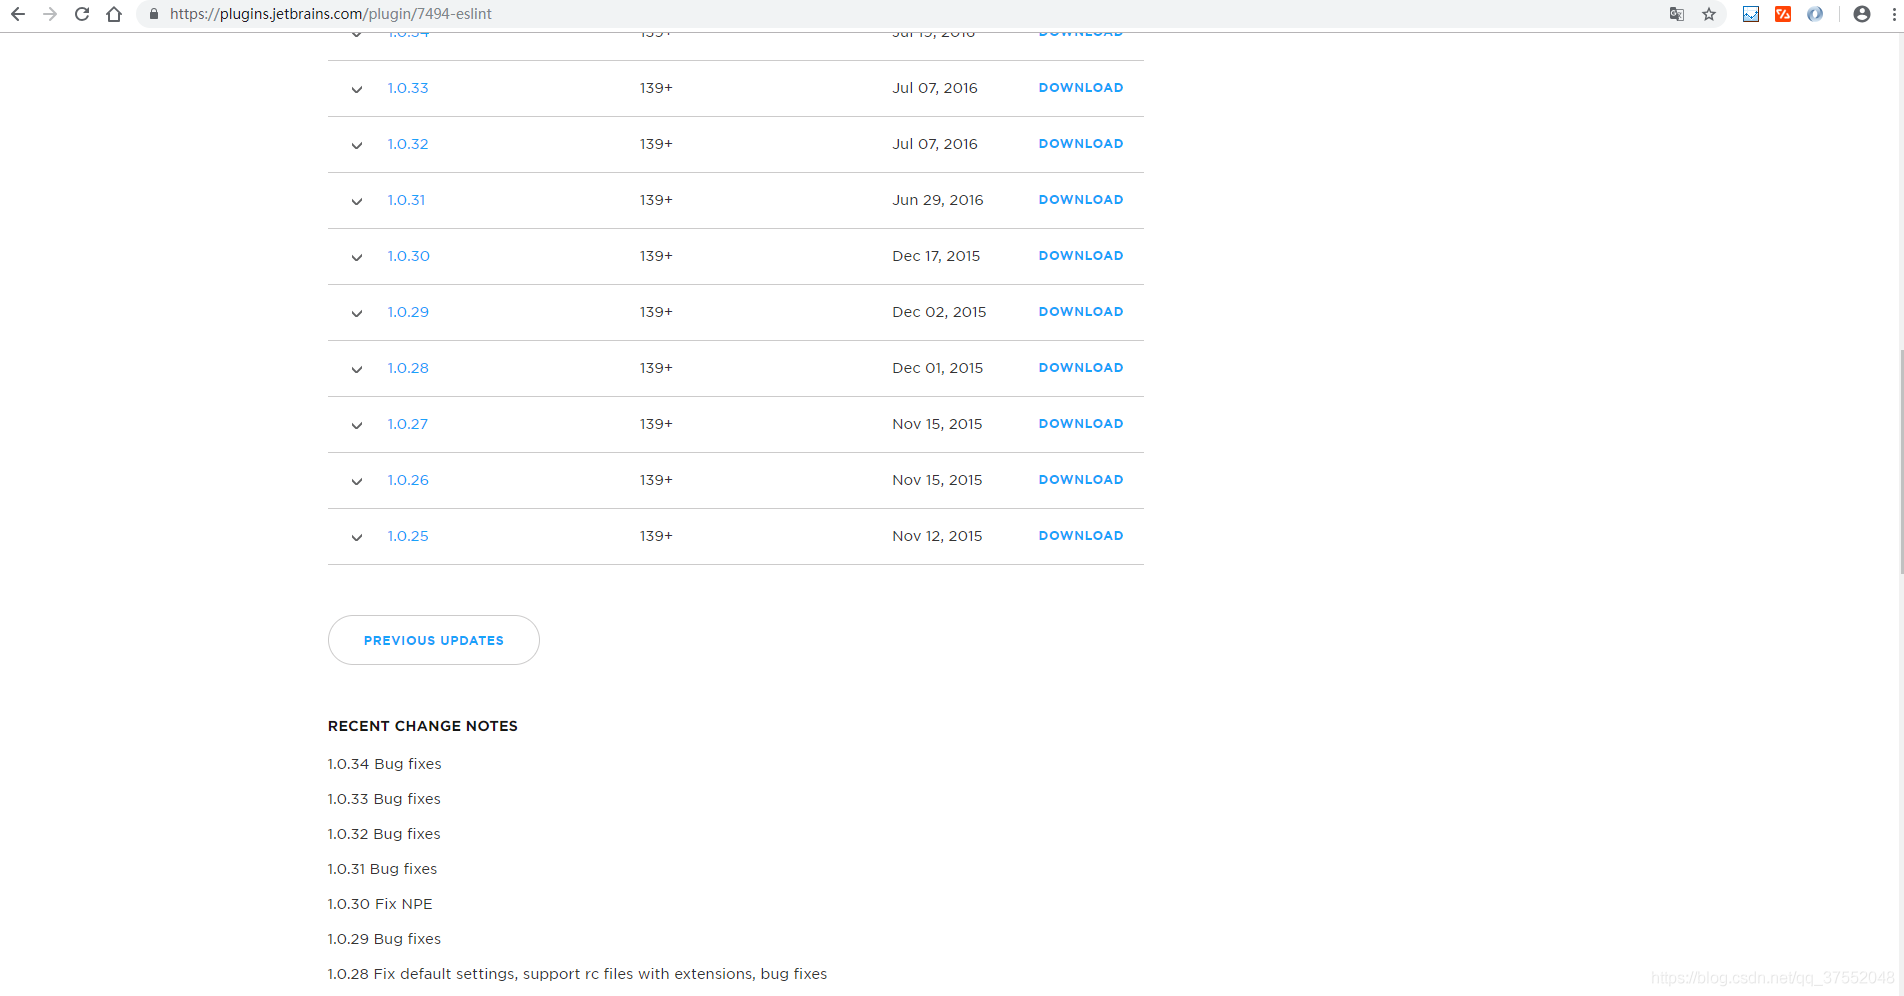Open the Chrome three-dot menu

1894,14
